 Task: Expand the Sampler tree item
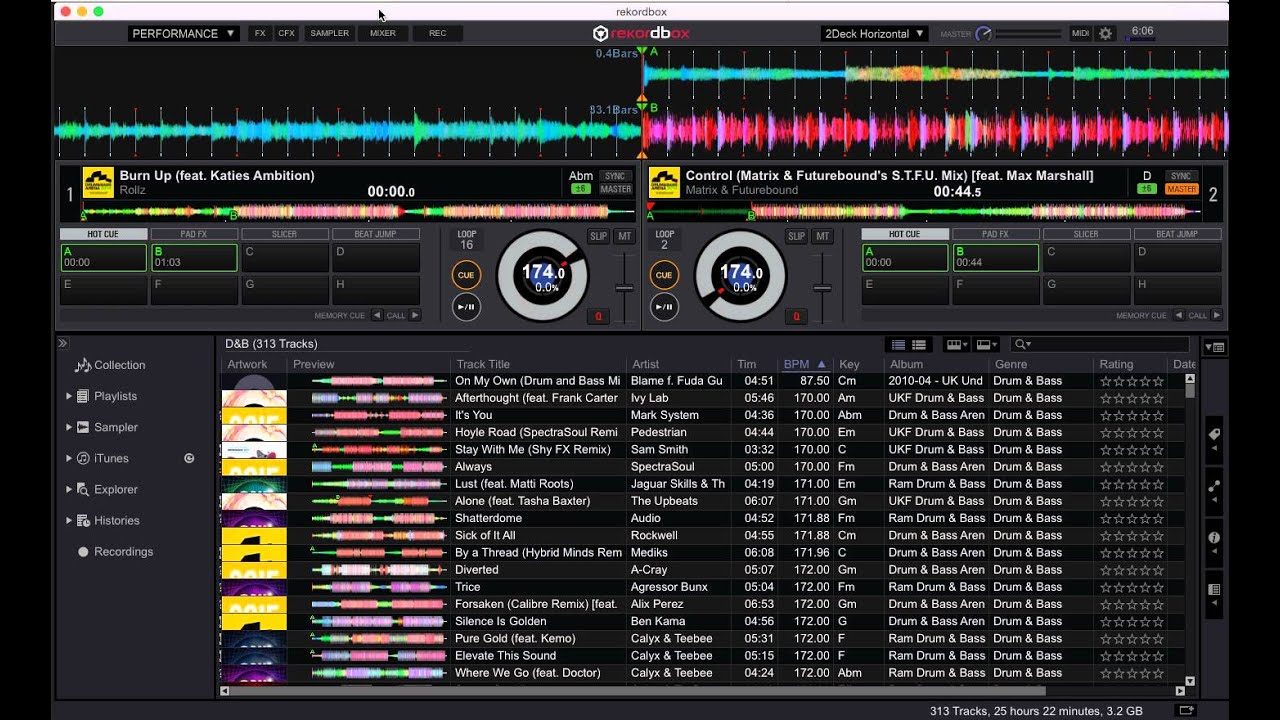[69, 427]
